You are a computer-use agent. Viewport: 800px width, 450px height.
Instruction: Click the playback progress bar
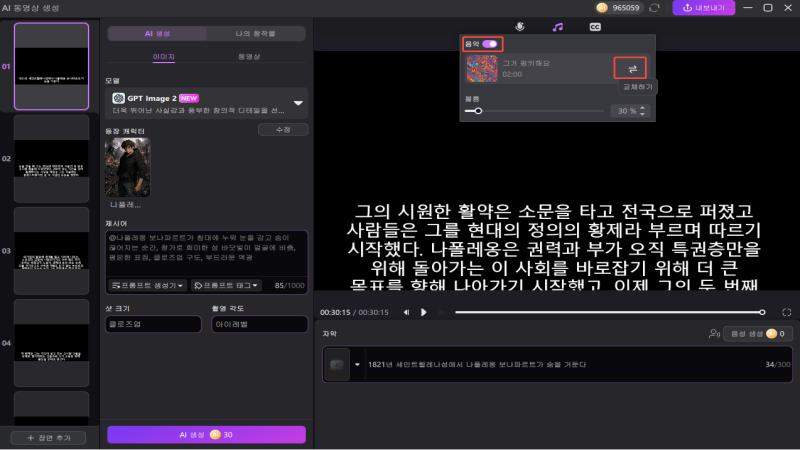(x=609, y=312)
